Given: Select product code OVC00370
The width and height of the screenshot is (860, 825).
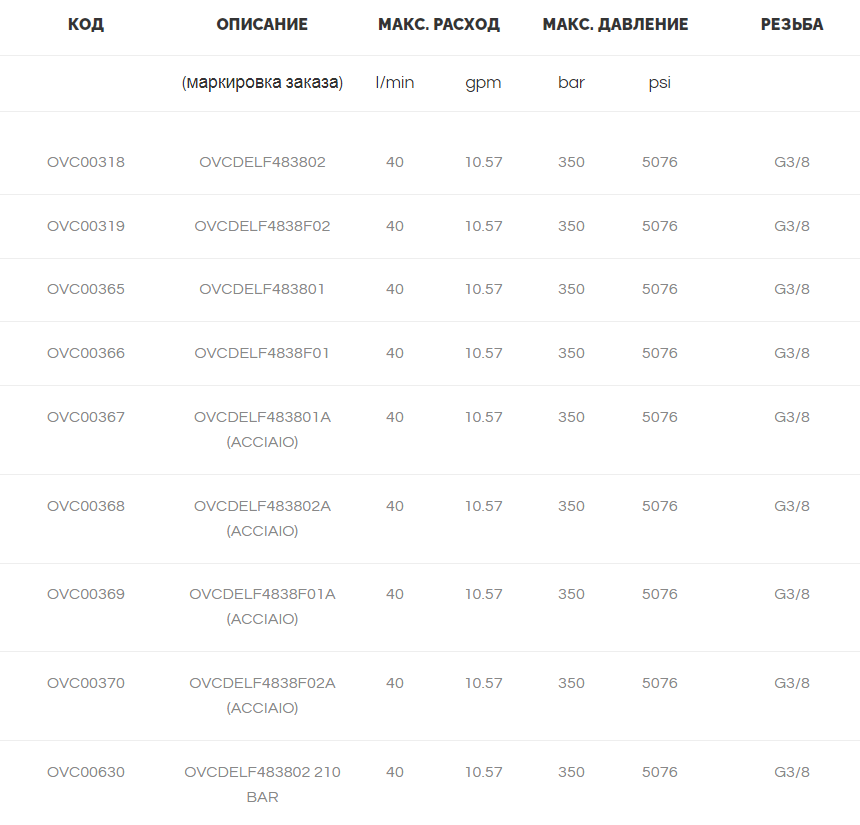Looking at the screenshot, I should tap(86, 683).
